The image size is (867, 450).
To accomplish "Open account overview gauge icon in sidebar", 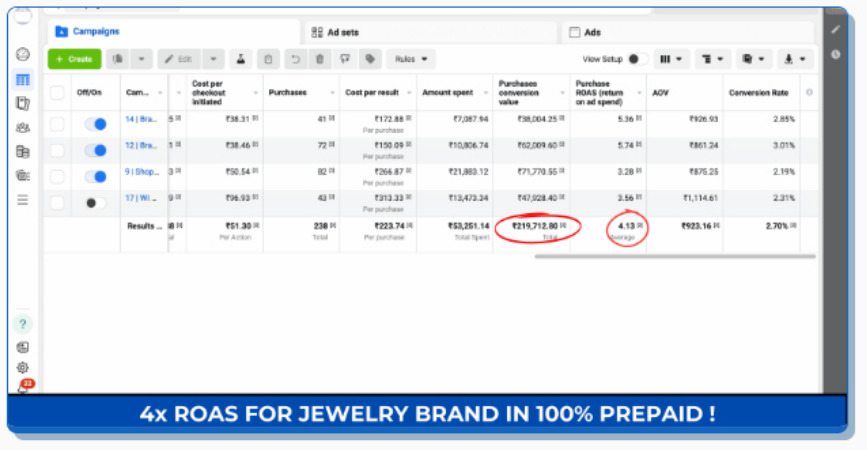I will tap(23, 54).
